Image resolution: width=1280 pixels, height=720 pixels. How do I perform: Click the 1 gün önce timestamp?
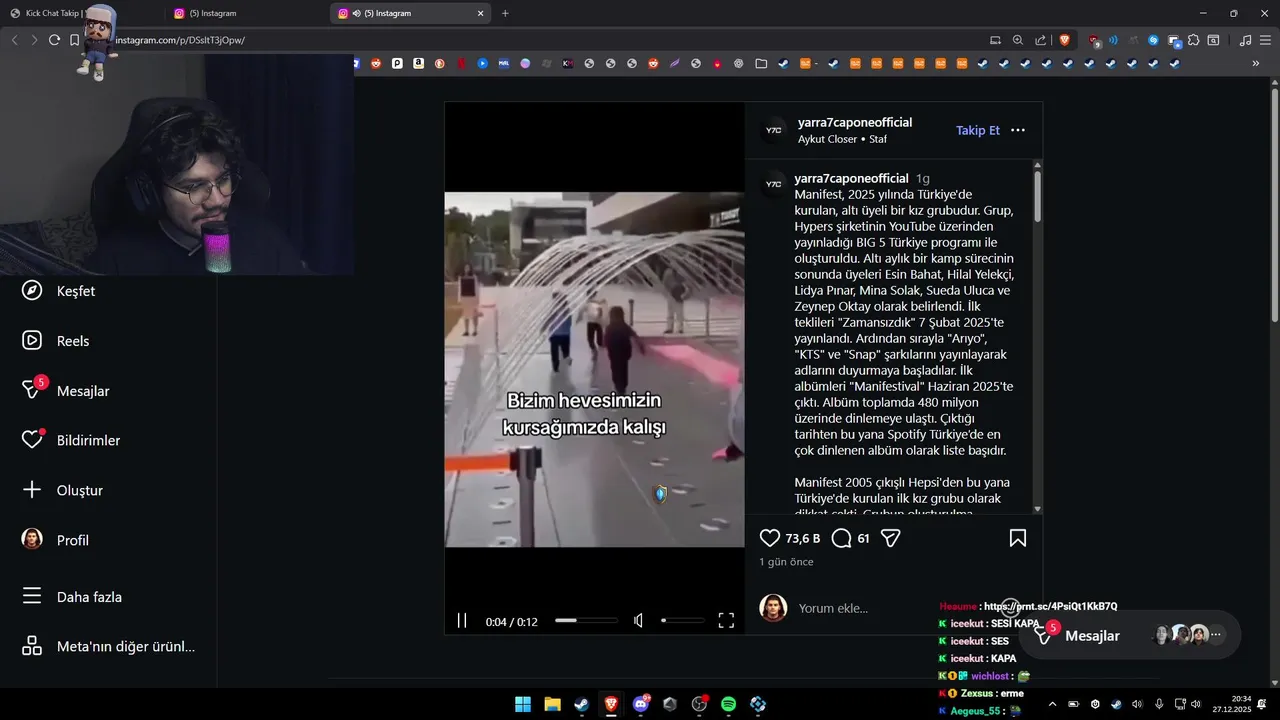(x=786, y=562)
